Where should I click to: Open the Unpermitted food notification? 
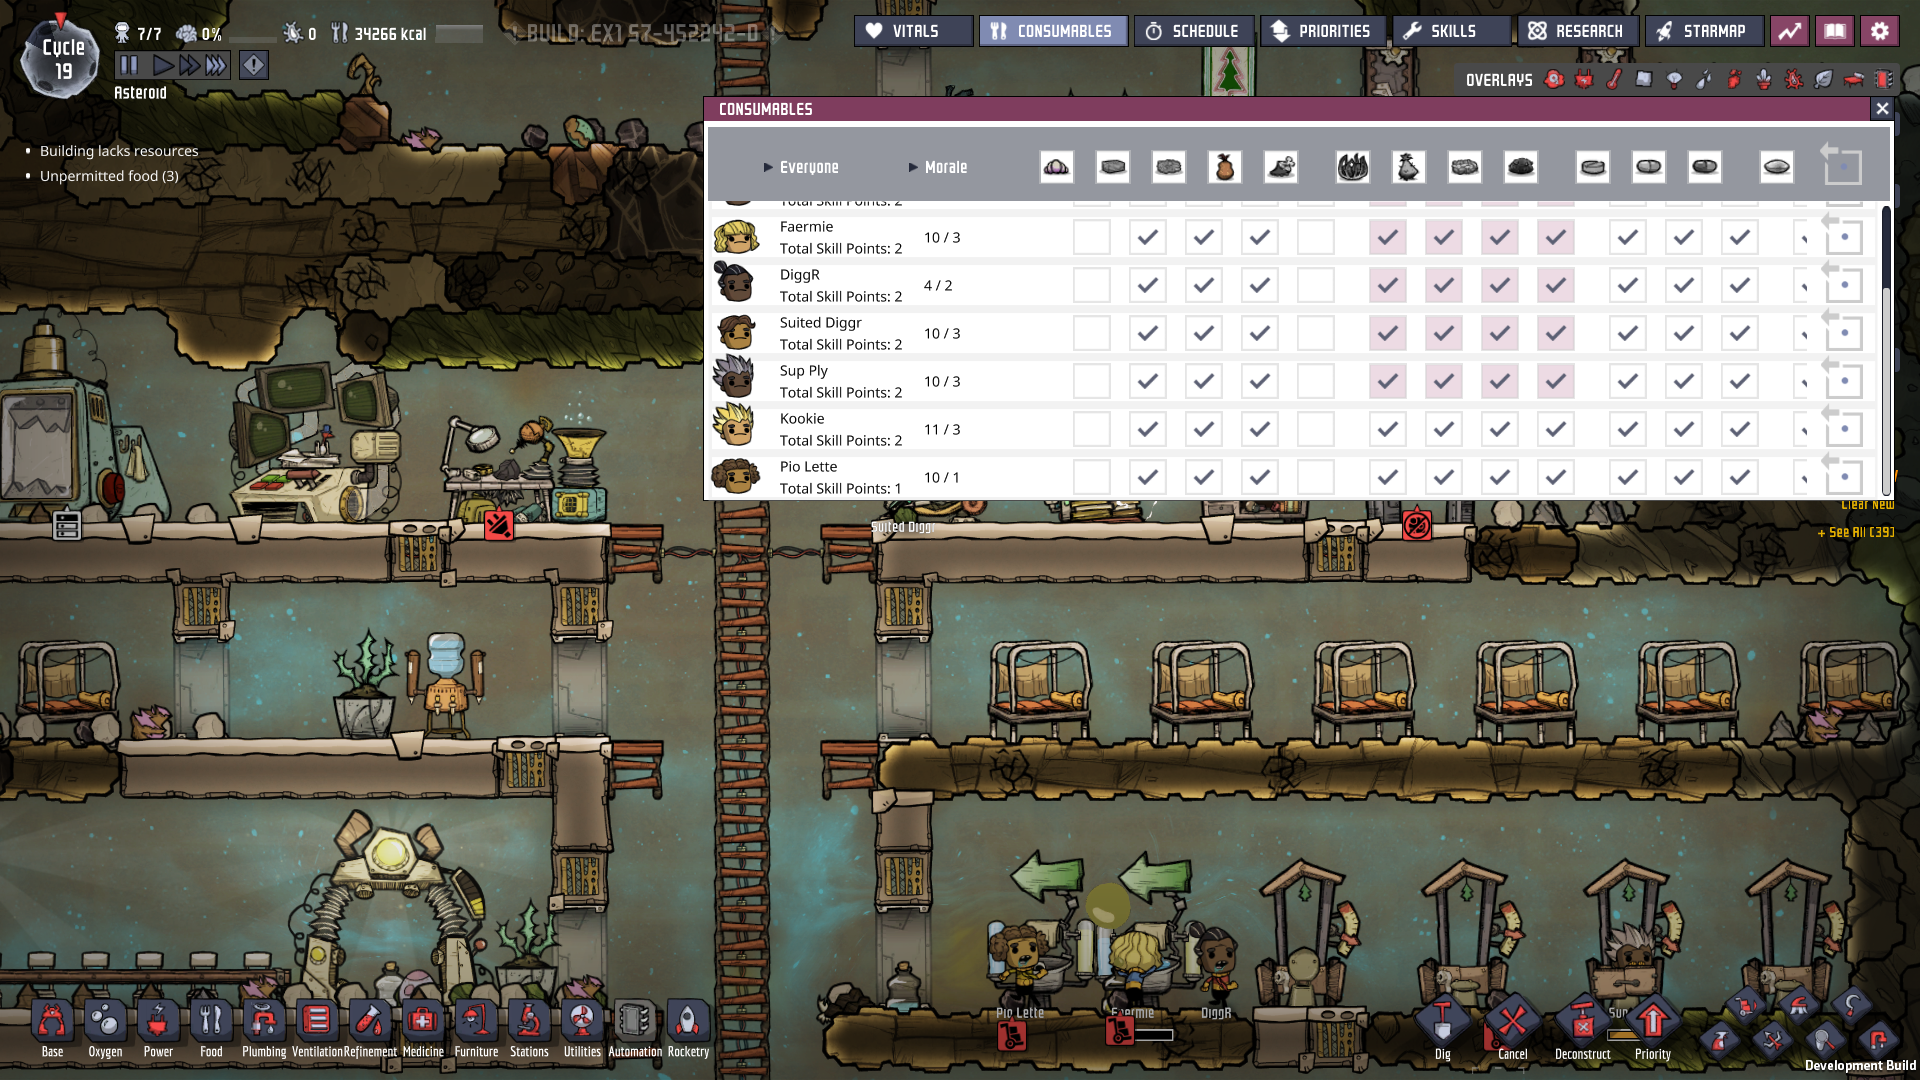109,176
